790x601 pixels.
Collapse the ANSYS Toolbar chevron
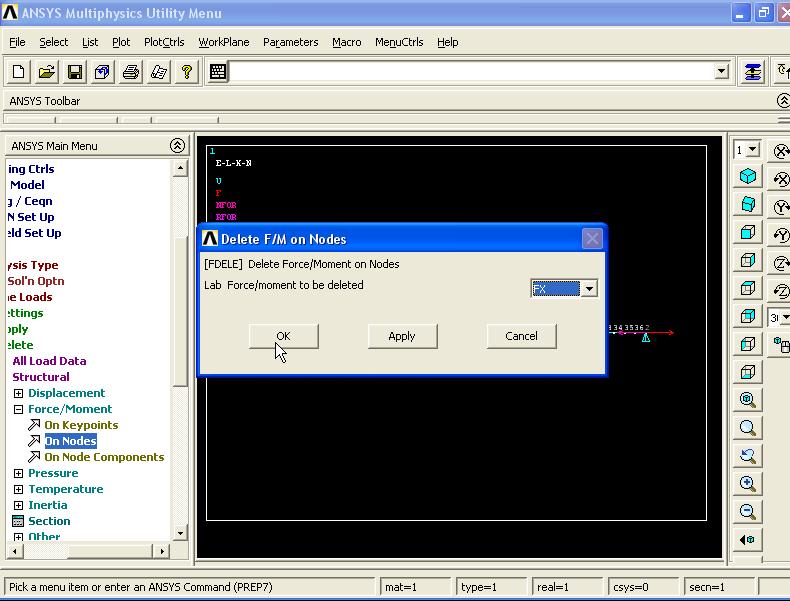pyautogui.click(x=783, y=101)
